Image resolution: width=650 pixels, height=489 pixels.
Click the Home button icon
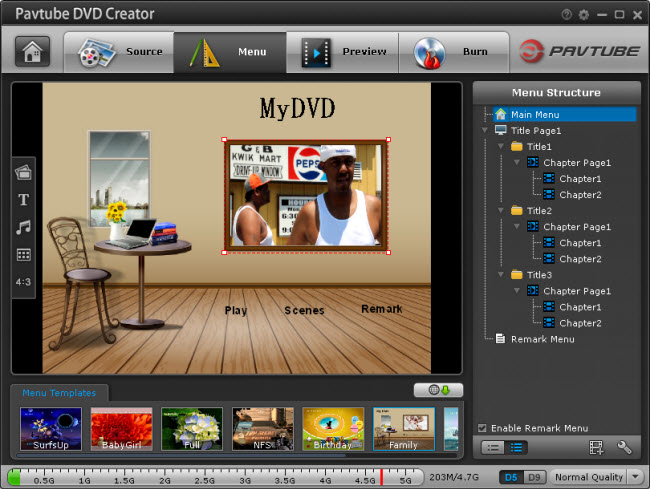[x=32, y=52]
